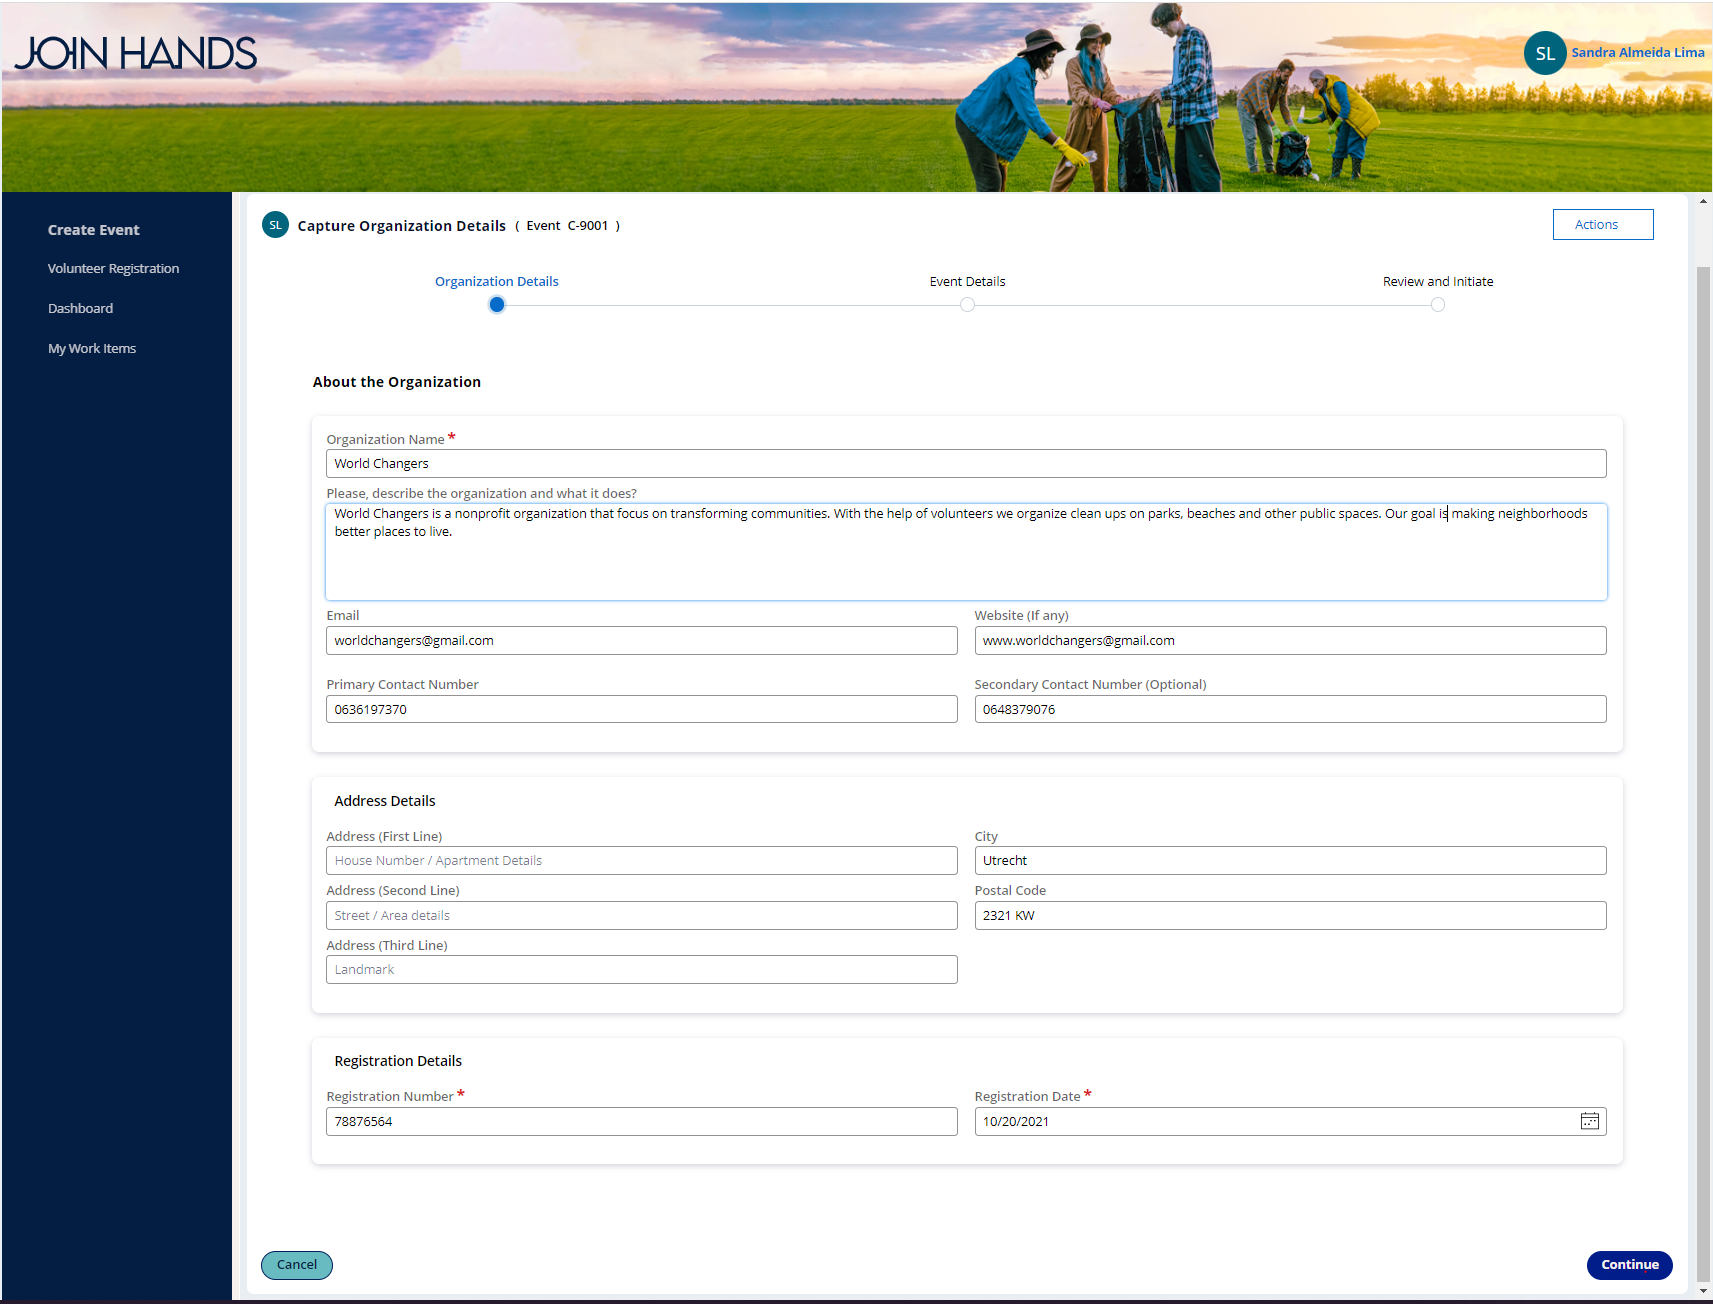Open the user profile avatar in header

tap(1545, 53)
